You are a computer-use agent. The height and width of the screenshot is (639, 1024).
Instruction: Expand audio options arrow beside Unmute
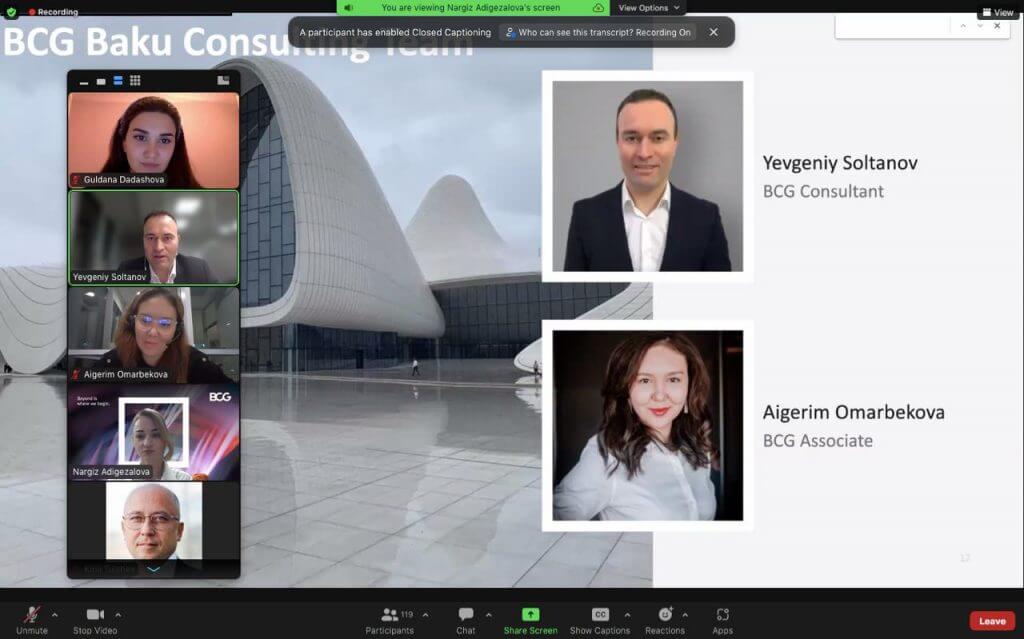point(54,614)
